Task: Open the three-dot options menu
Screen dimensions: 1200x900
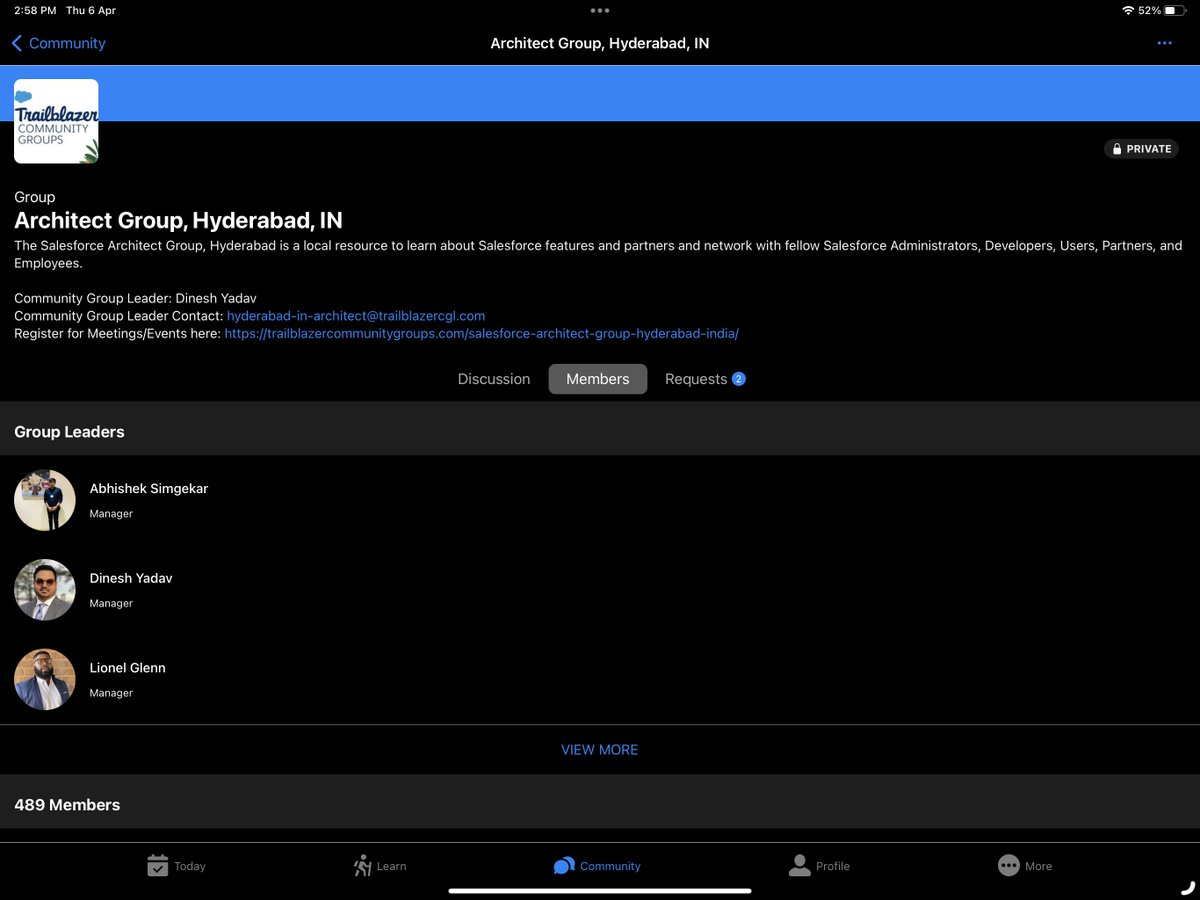Action: pyautogui.click(x=1164, y=43)
